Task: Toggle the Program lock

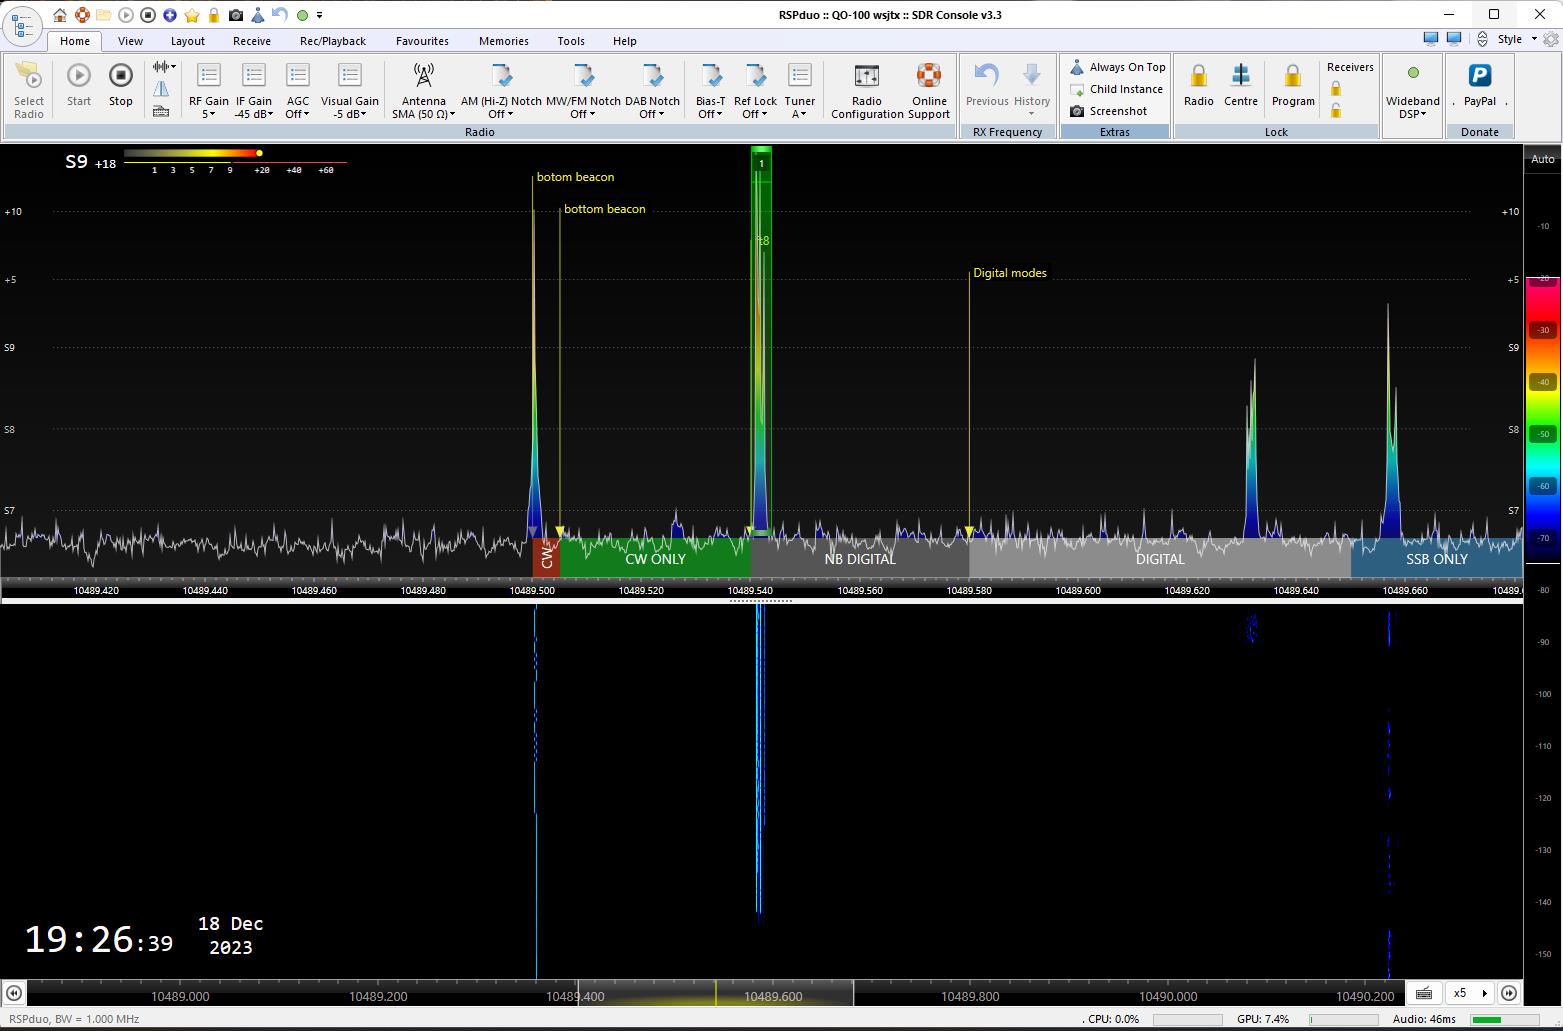Action: (1292, 77)
